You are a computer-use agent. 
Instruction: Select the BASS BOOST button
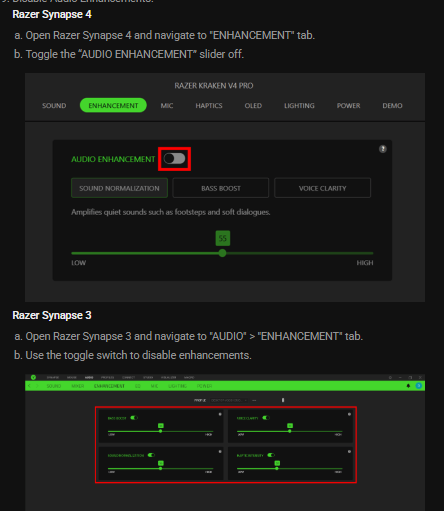pyautogui.click(x=221, y=188)
